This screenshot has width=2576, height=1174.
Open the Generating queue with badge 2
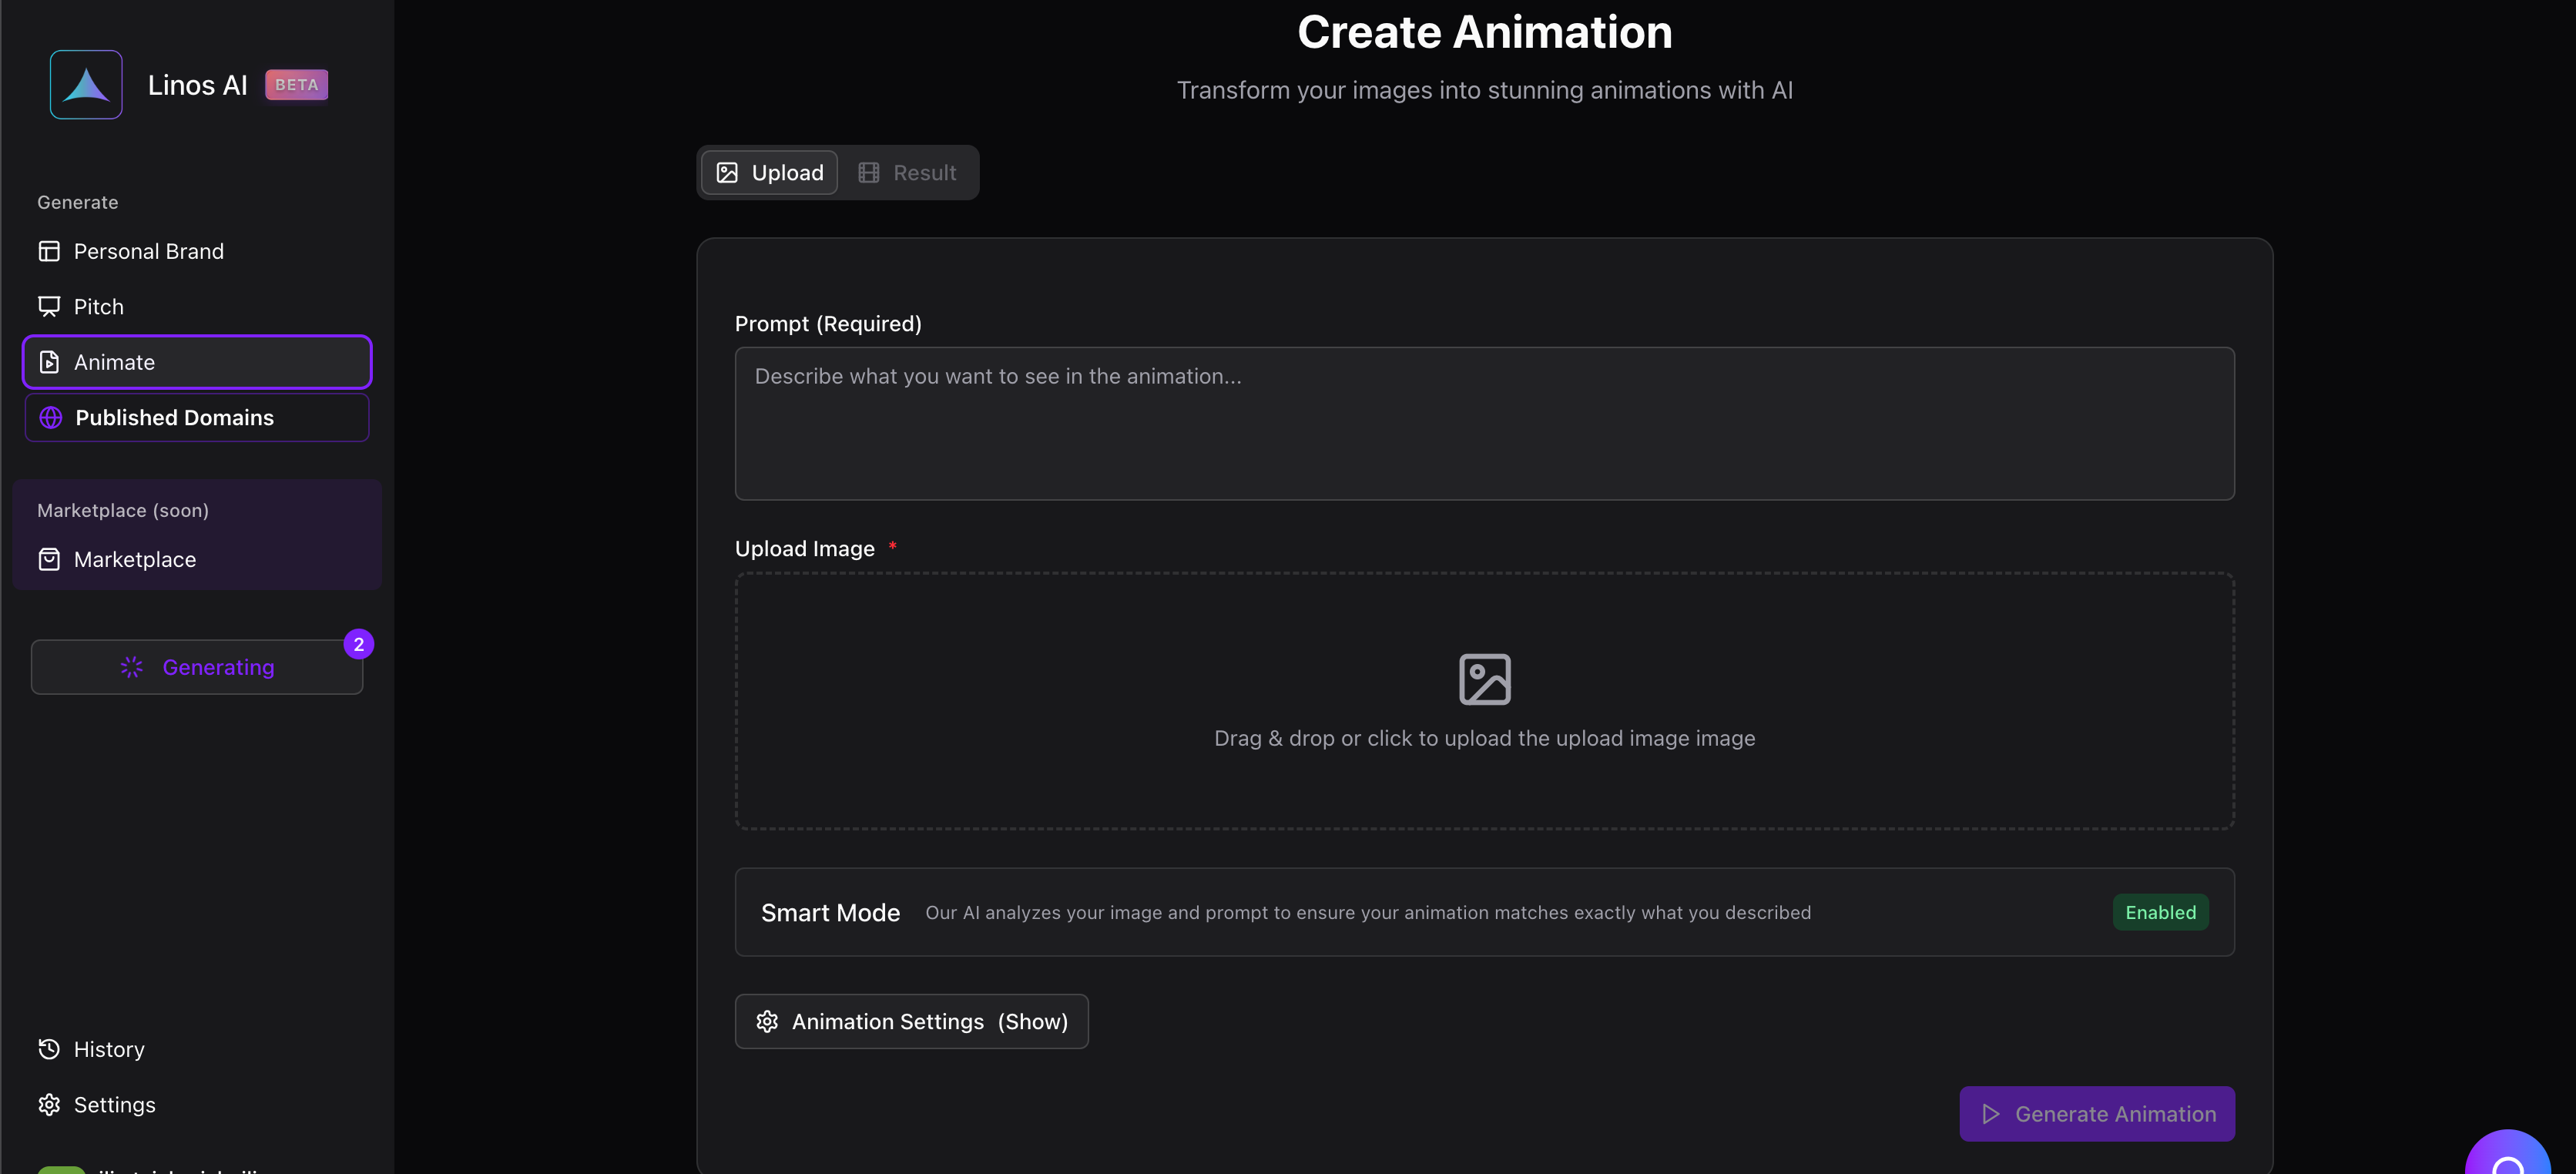pyautogui.click(x=197, y=667)
